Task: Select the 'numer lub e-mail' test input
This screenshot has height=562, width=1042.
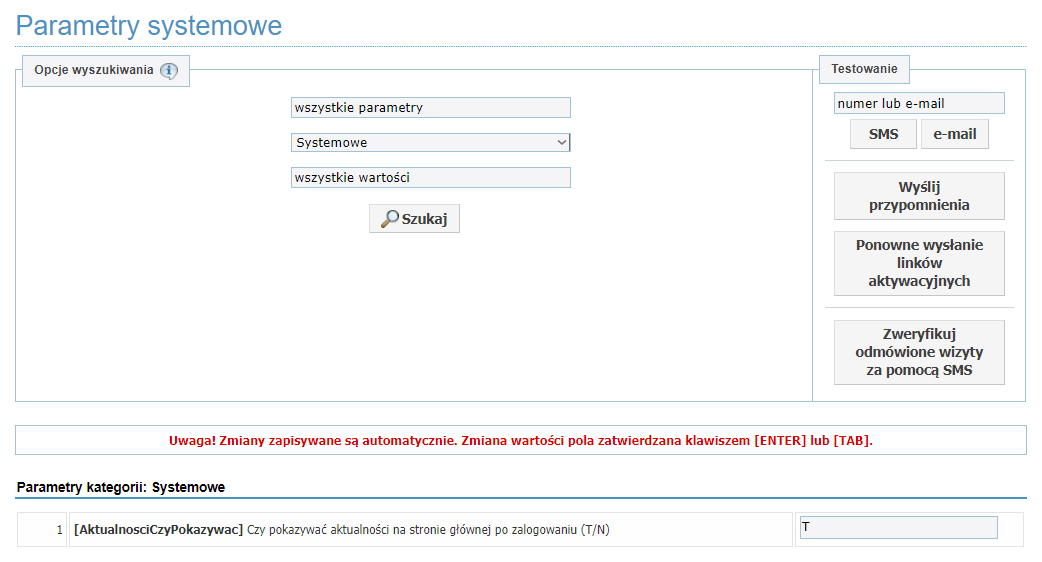Action: 918,104
